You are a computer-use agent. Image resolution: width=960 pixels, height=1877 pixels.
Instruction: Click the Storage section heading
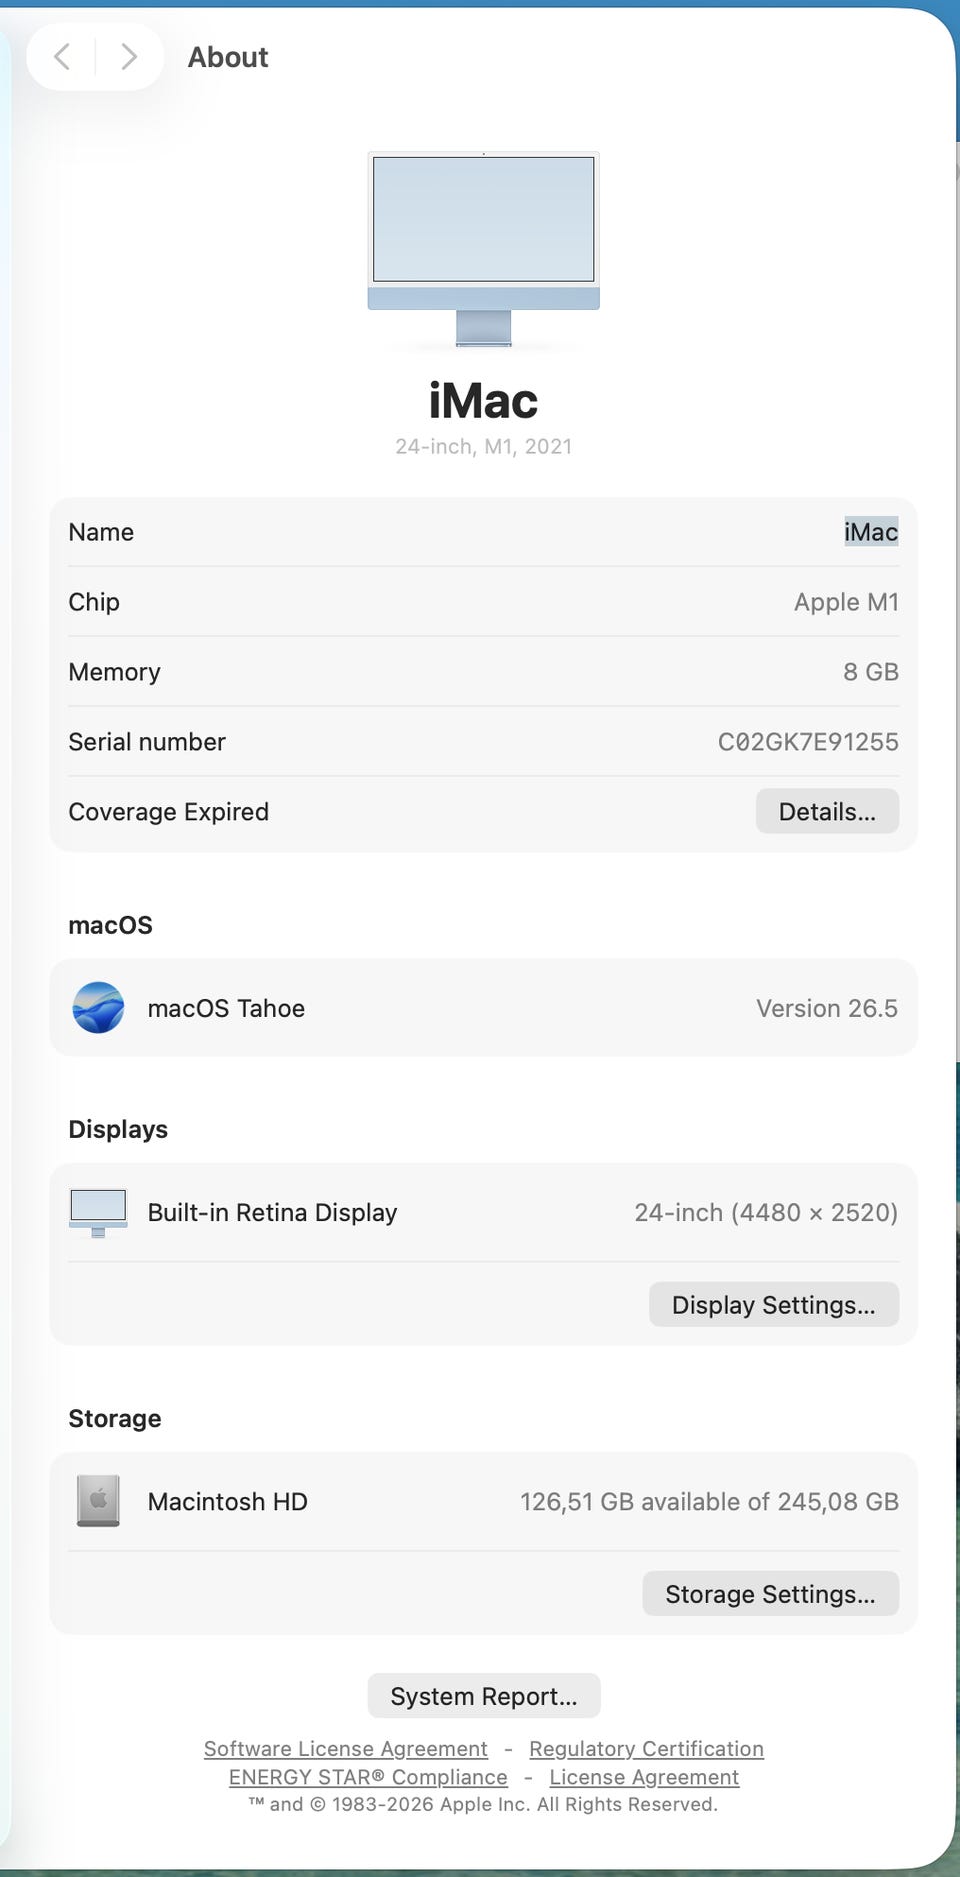click(x=115, y=1418)
